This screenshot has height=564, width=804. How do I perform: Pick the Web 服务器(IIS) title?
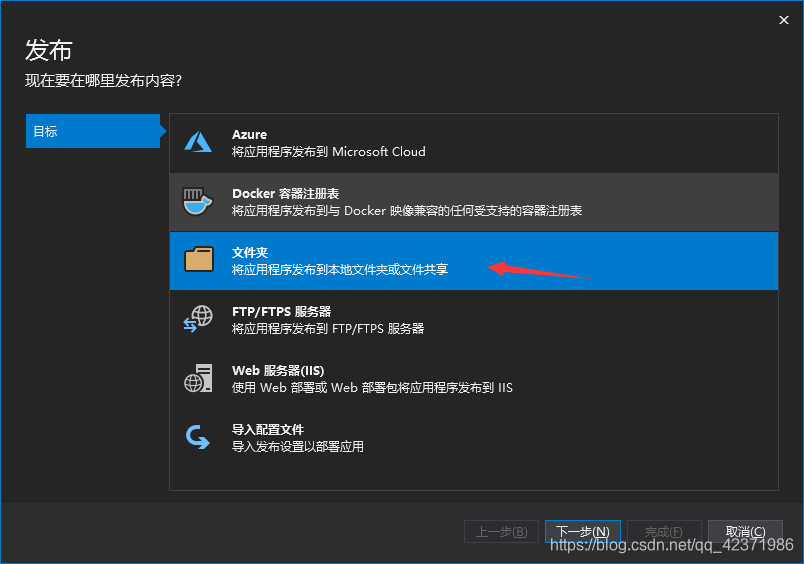(x=278, y=370)
